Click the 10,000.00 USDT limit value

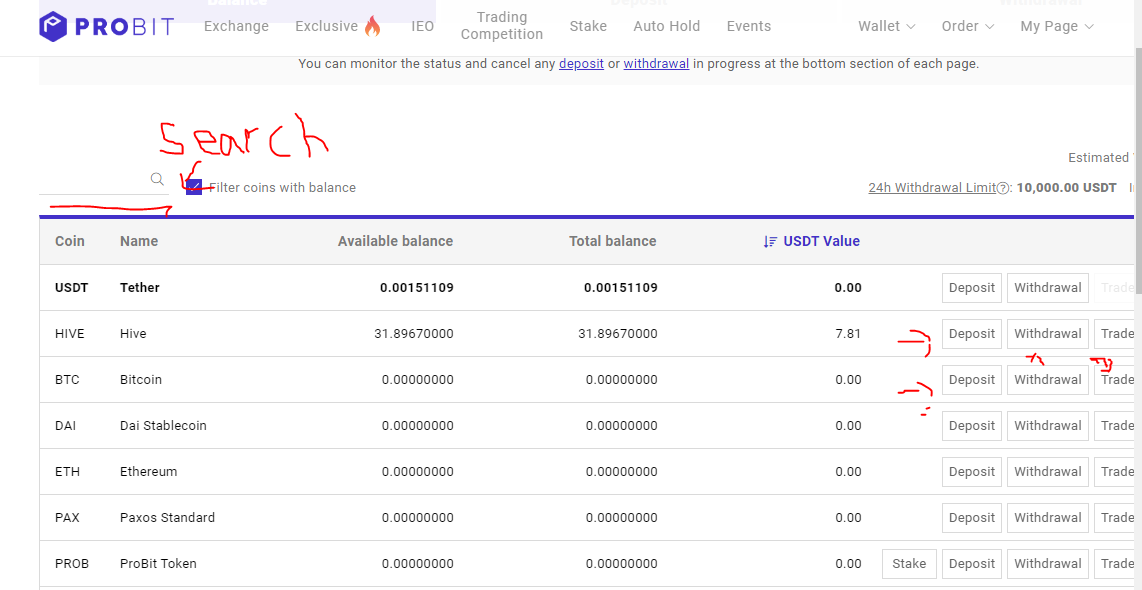point(1066,188)
